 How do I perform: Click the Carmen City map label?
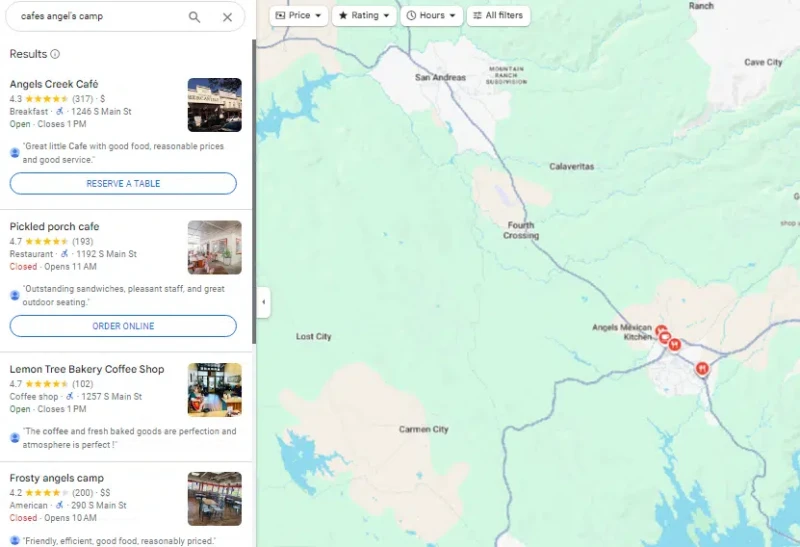point(423,430)
